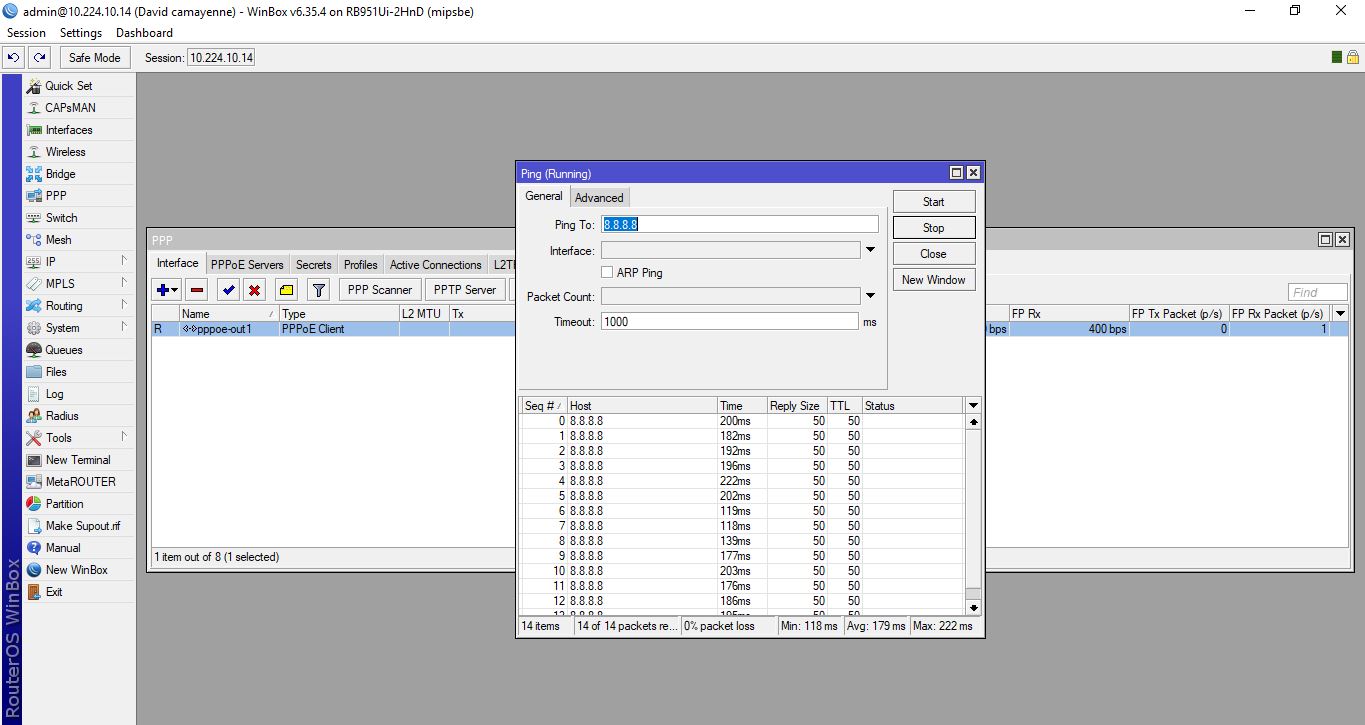Image resolution: width=1365 pixels, height=725 pixels.
Task: Switch to the Profiles tab
Action: (x=360, y=265)
